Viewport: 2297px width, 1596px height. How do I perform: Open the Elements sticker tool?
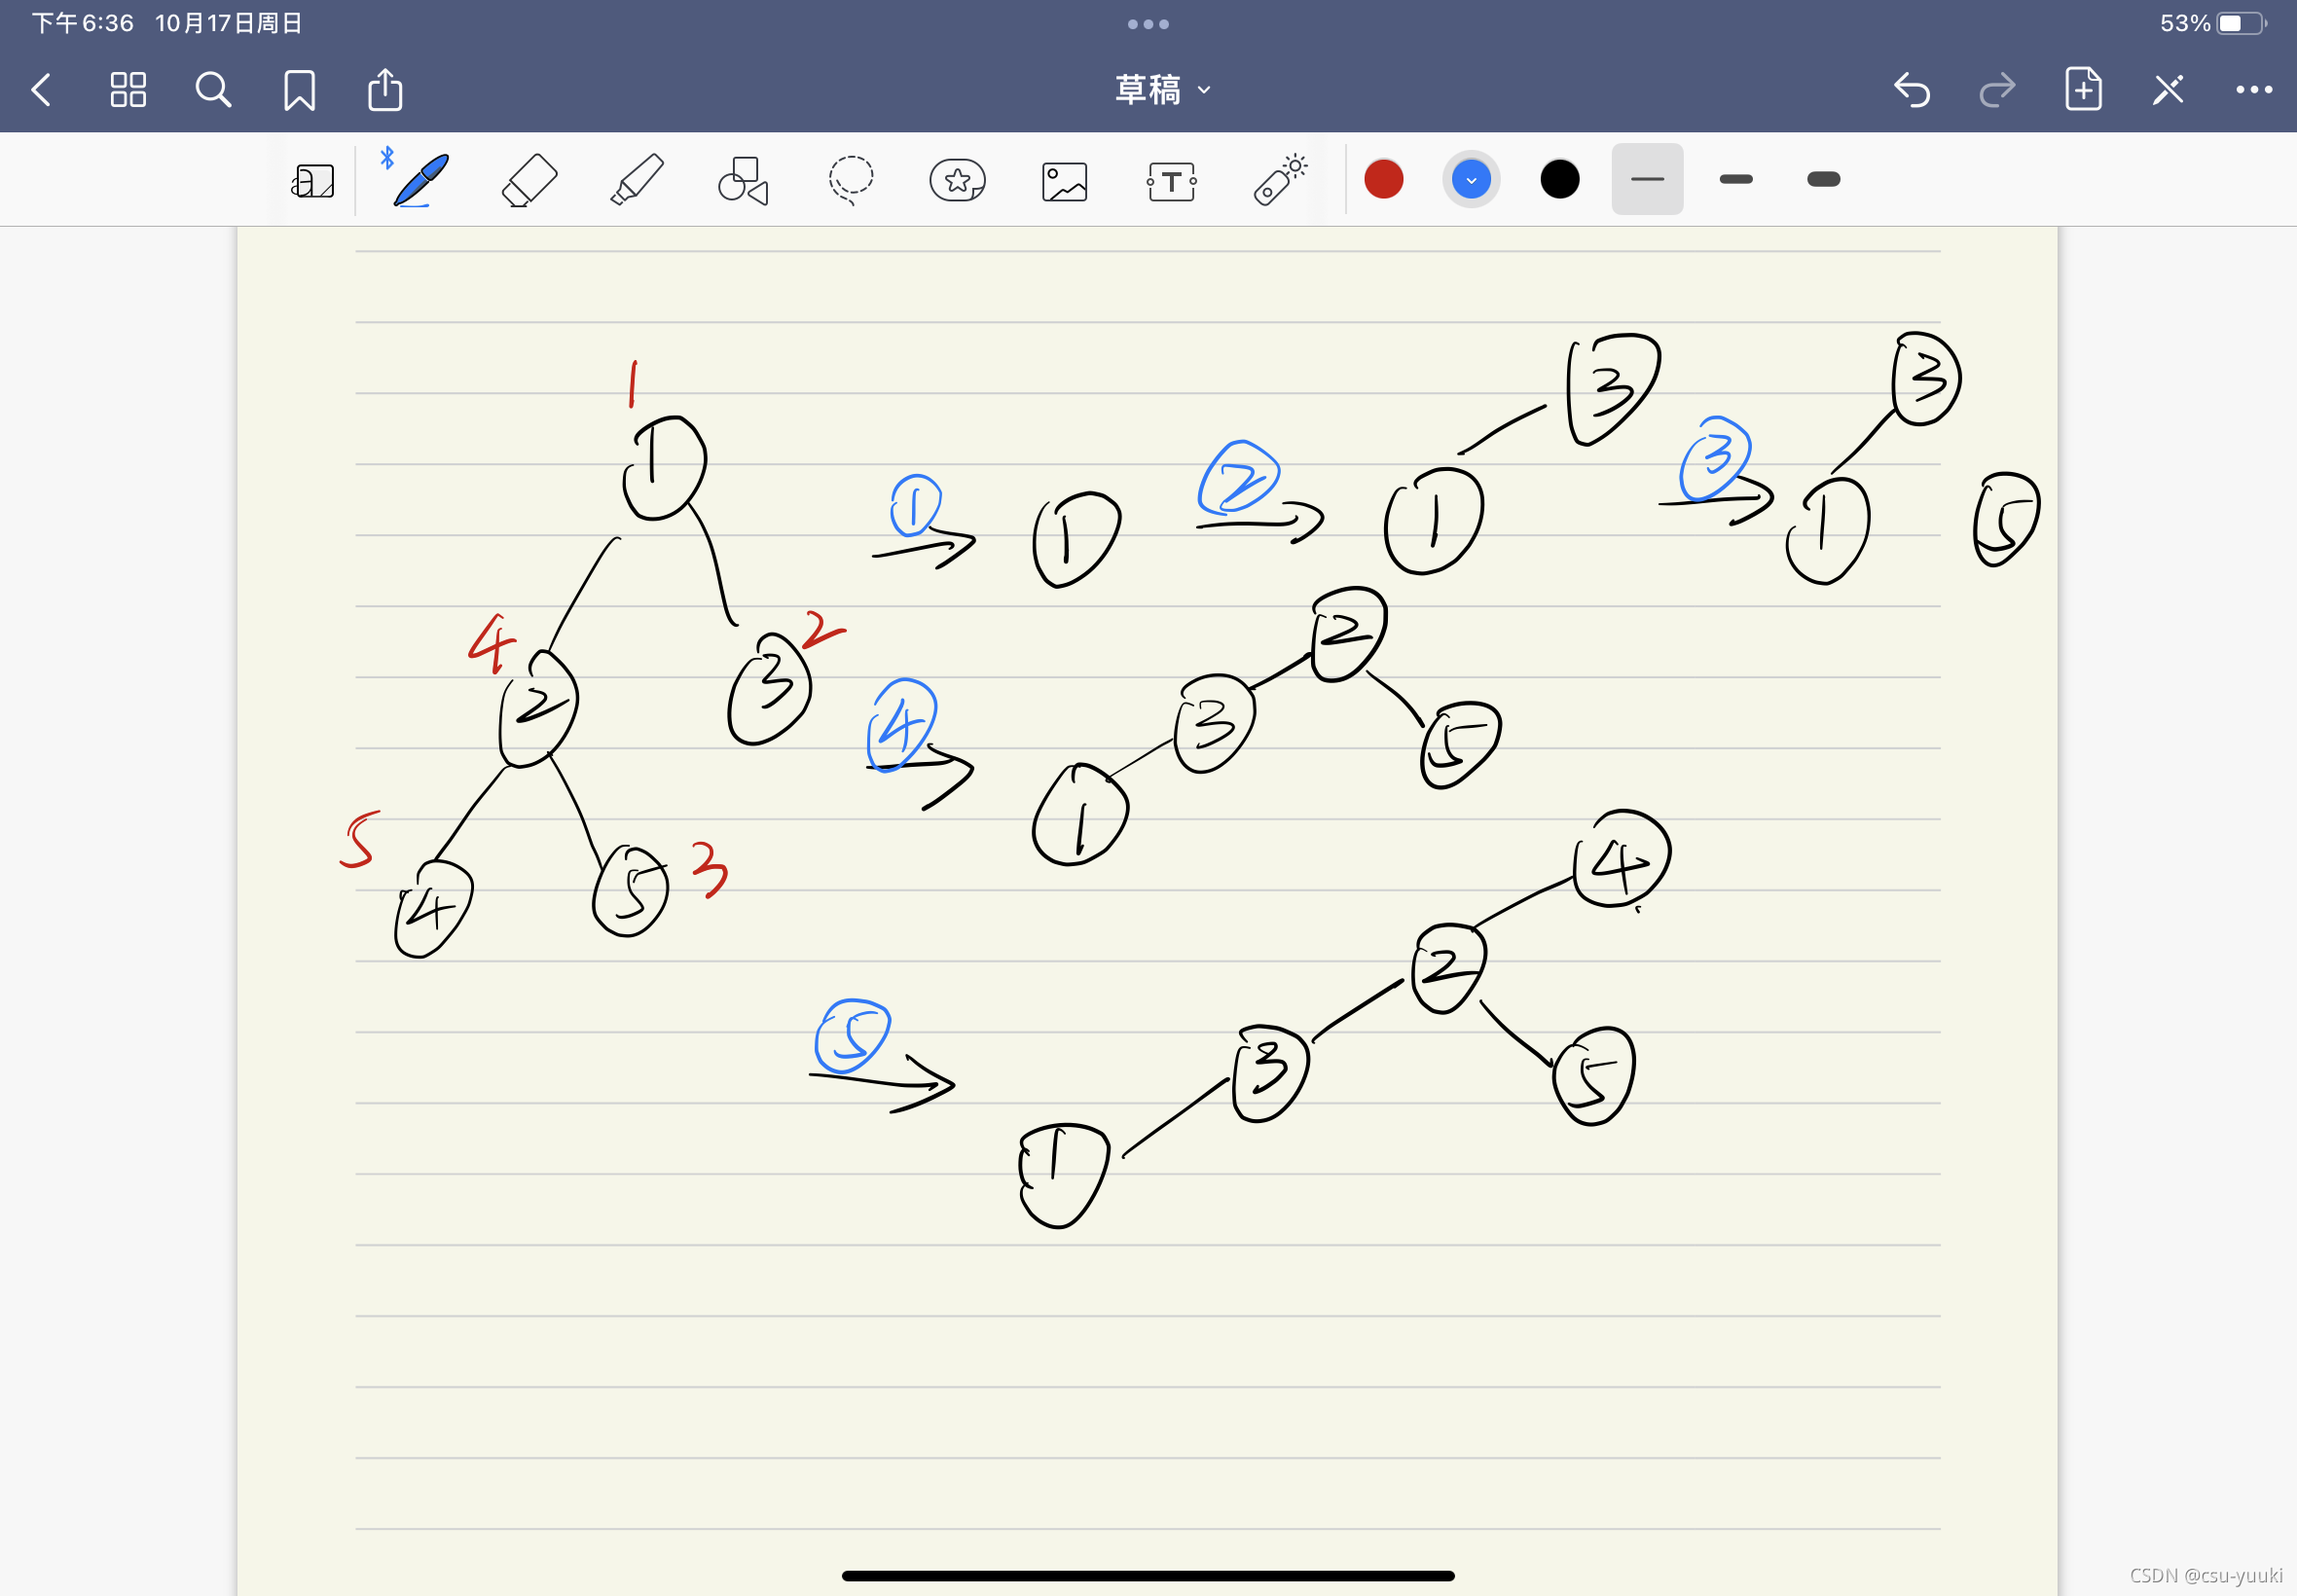click(957, 181)
